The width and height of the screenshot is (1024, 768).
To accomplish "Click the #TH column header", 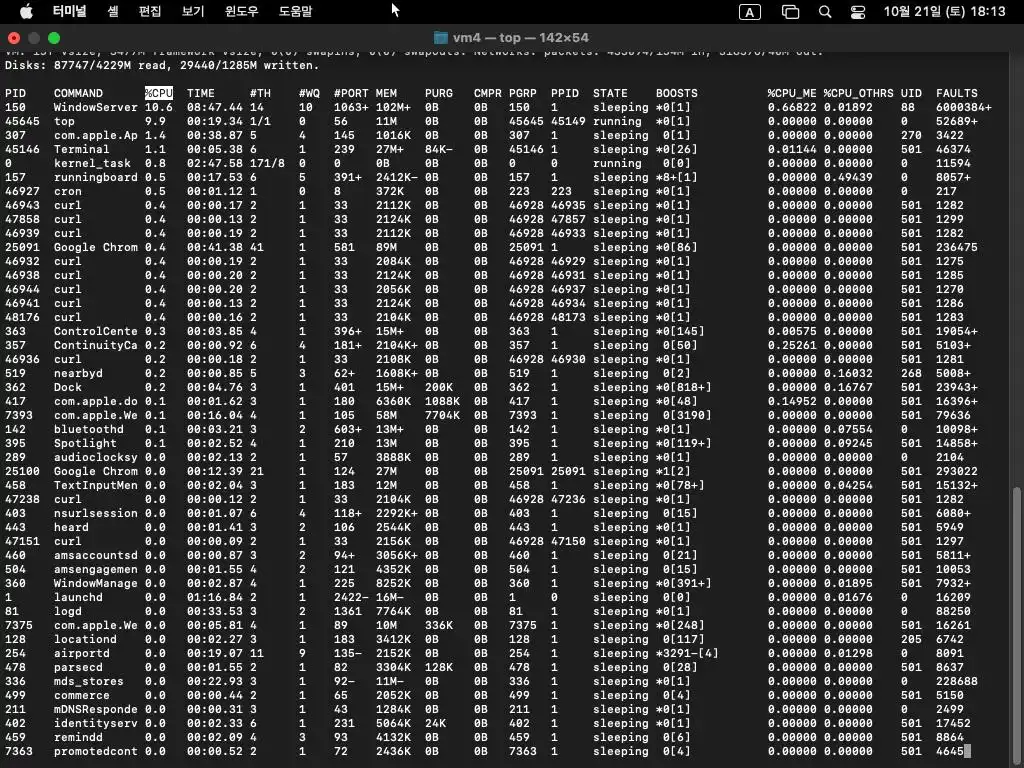I will click(x=260, y=93).
